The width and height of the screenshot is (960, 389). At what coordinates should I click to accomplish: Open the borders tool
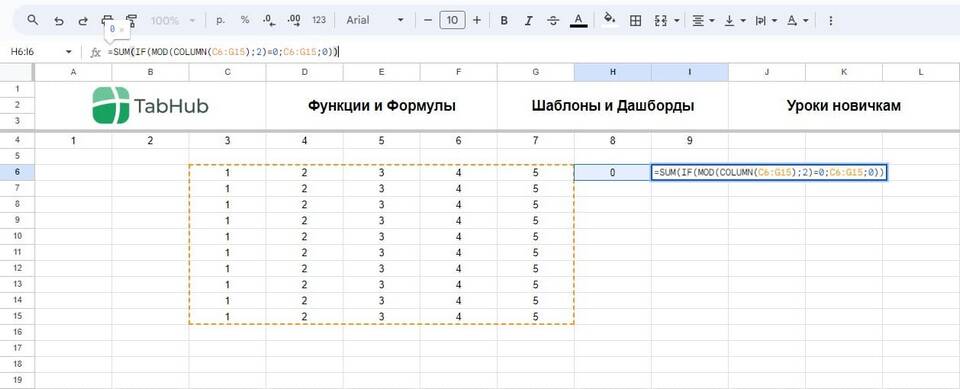click(636, 20)
